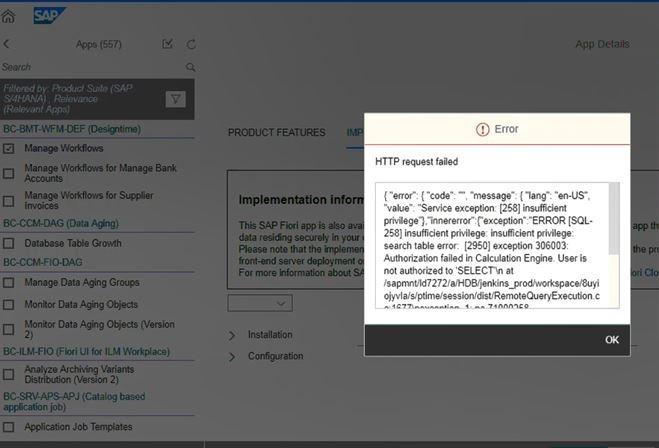Screen dimensions: 659x448
Task: Click the Configuration label
Action: pos(276,356)
